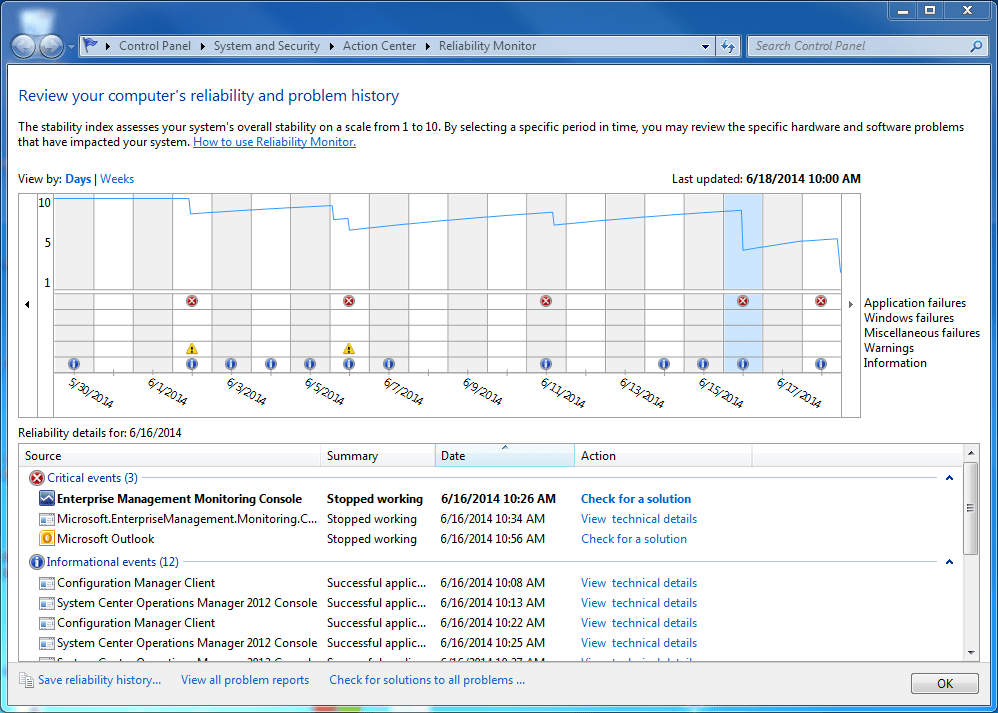Click the warning icon on 6/6/2014
Image resolution: width=998 pixels, height=713 pixels.
click(x=349, y=348)
